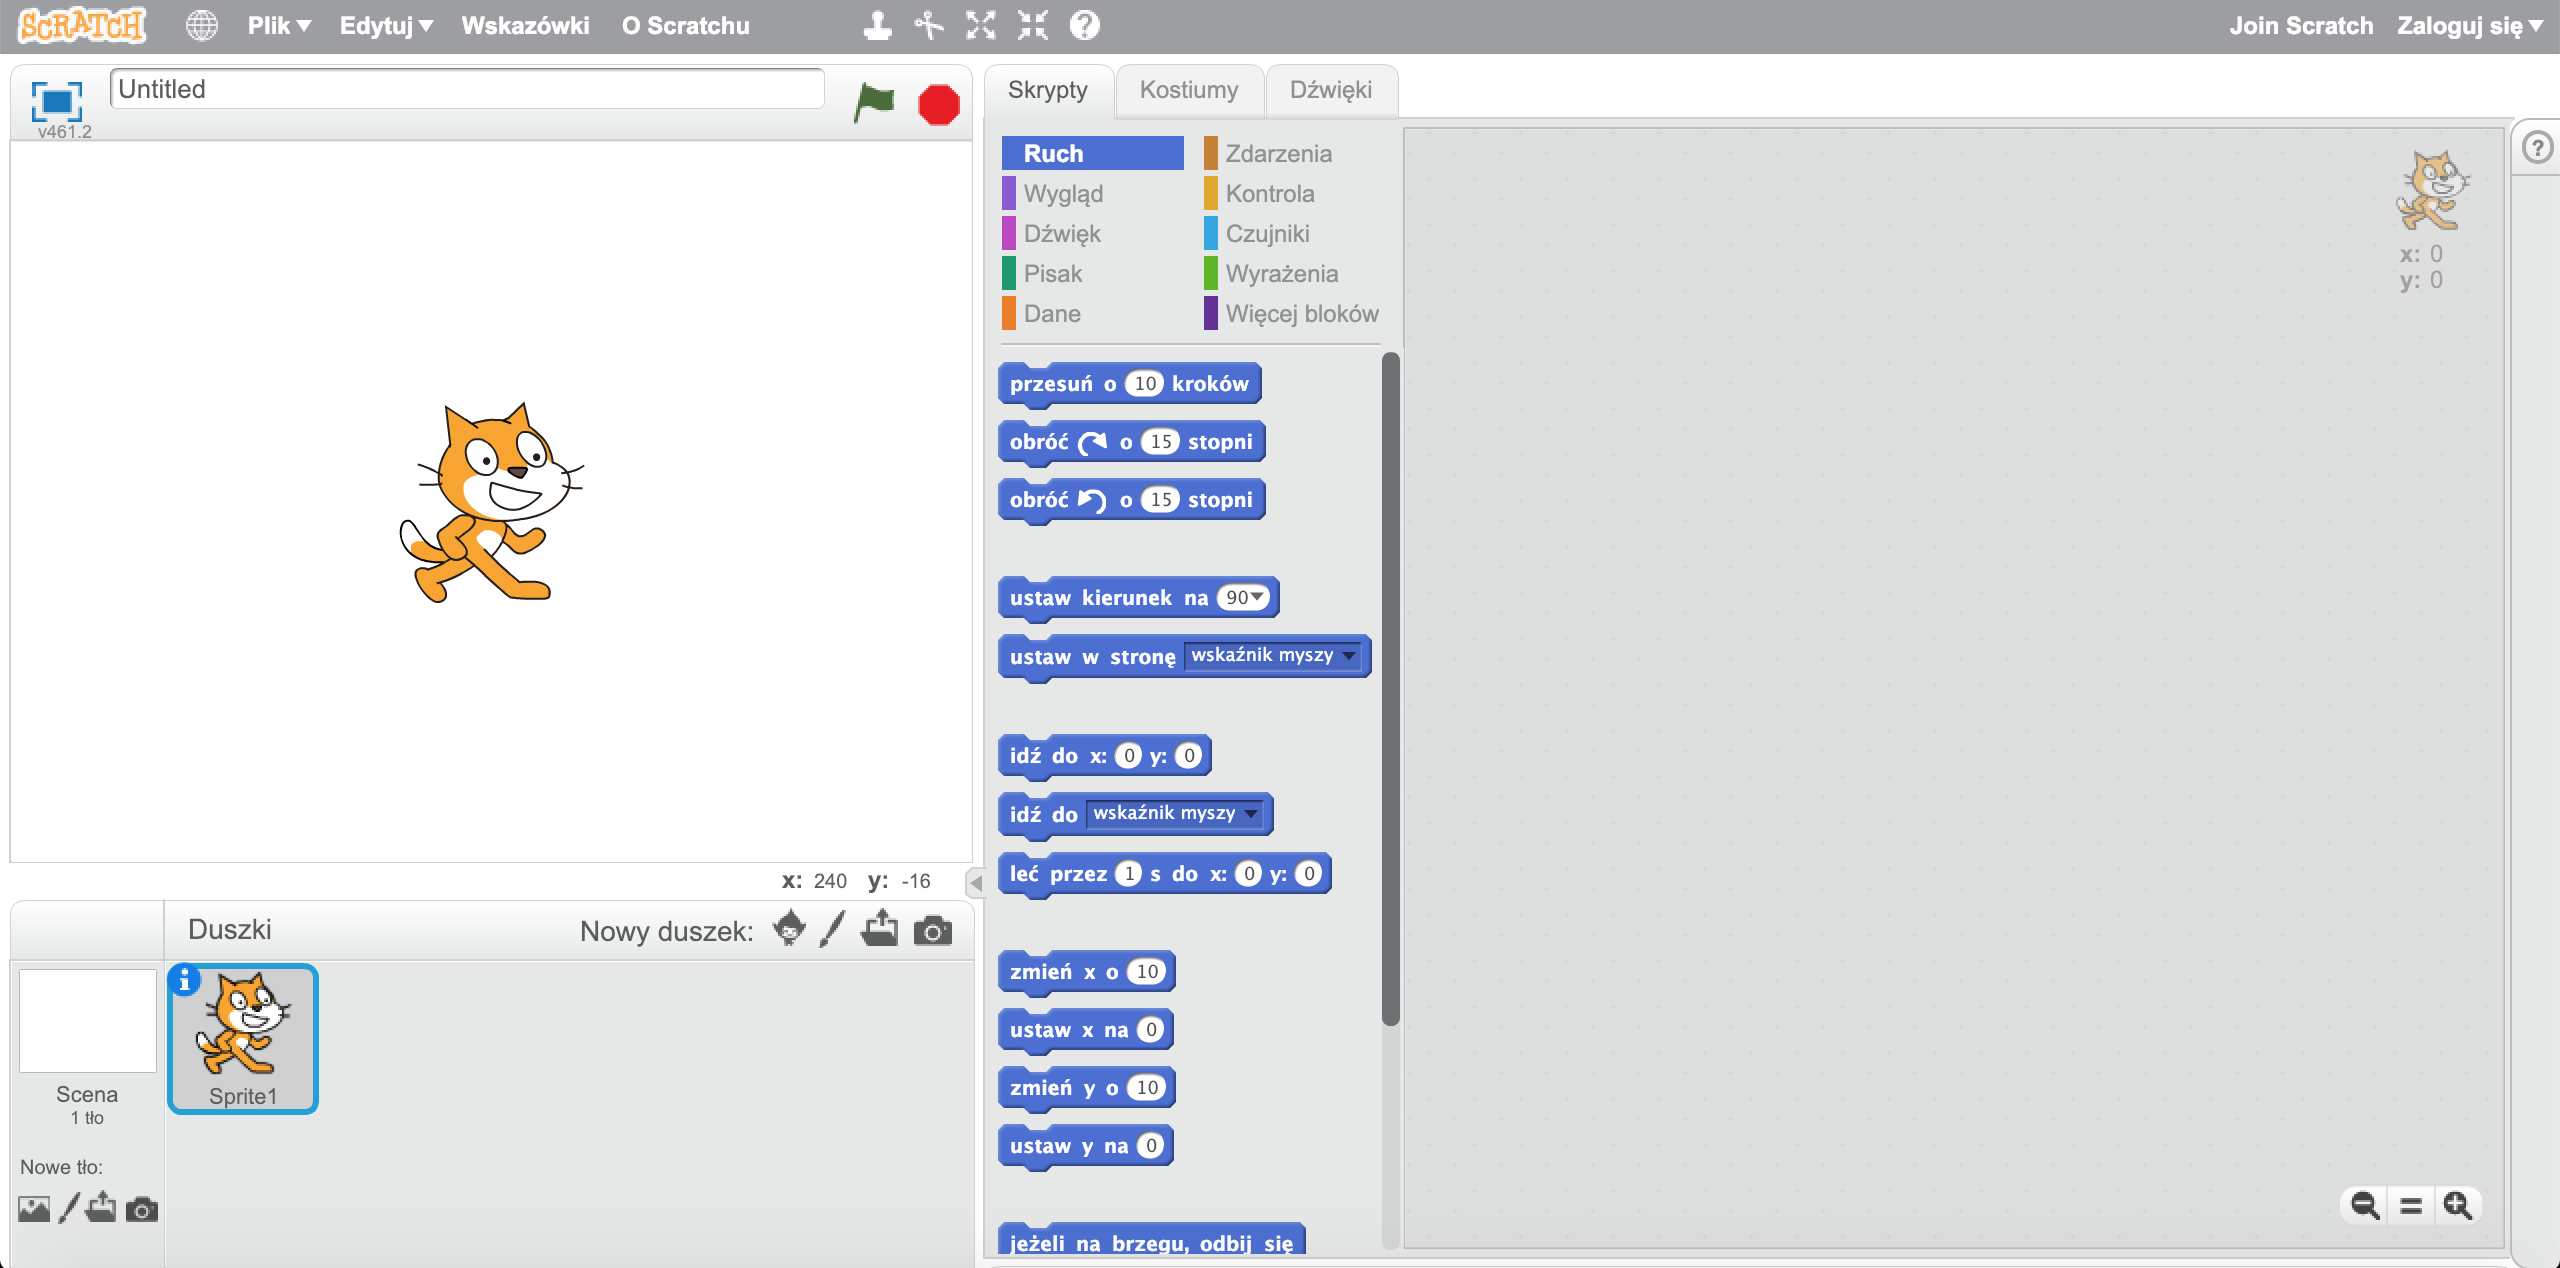Screen dimensions: 2560x1268
Task: Switch to the Kostiumy tab
Action: tap(1189, 90)
